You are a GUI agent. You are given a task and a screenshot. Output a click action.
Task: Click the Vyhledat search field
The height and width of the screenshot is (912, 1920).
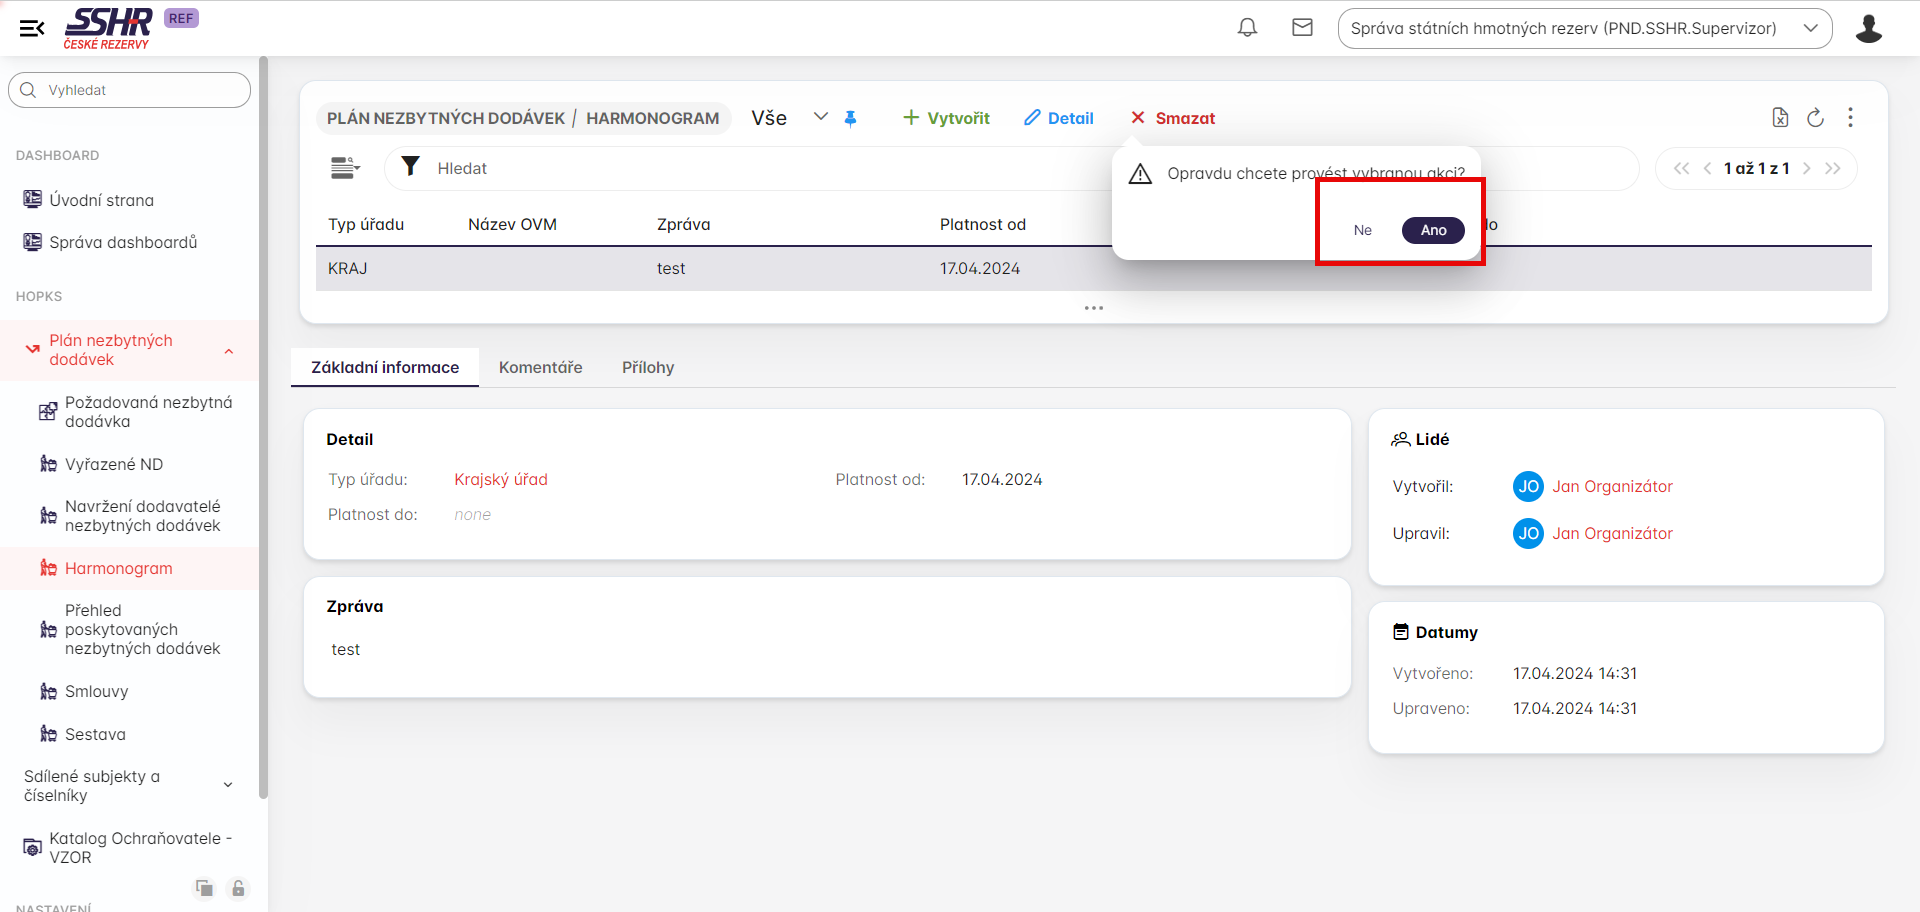pos(130,90)
